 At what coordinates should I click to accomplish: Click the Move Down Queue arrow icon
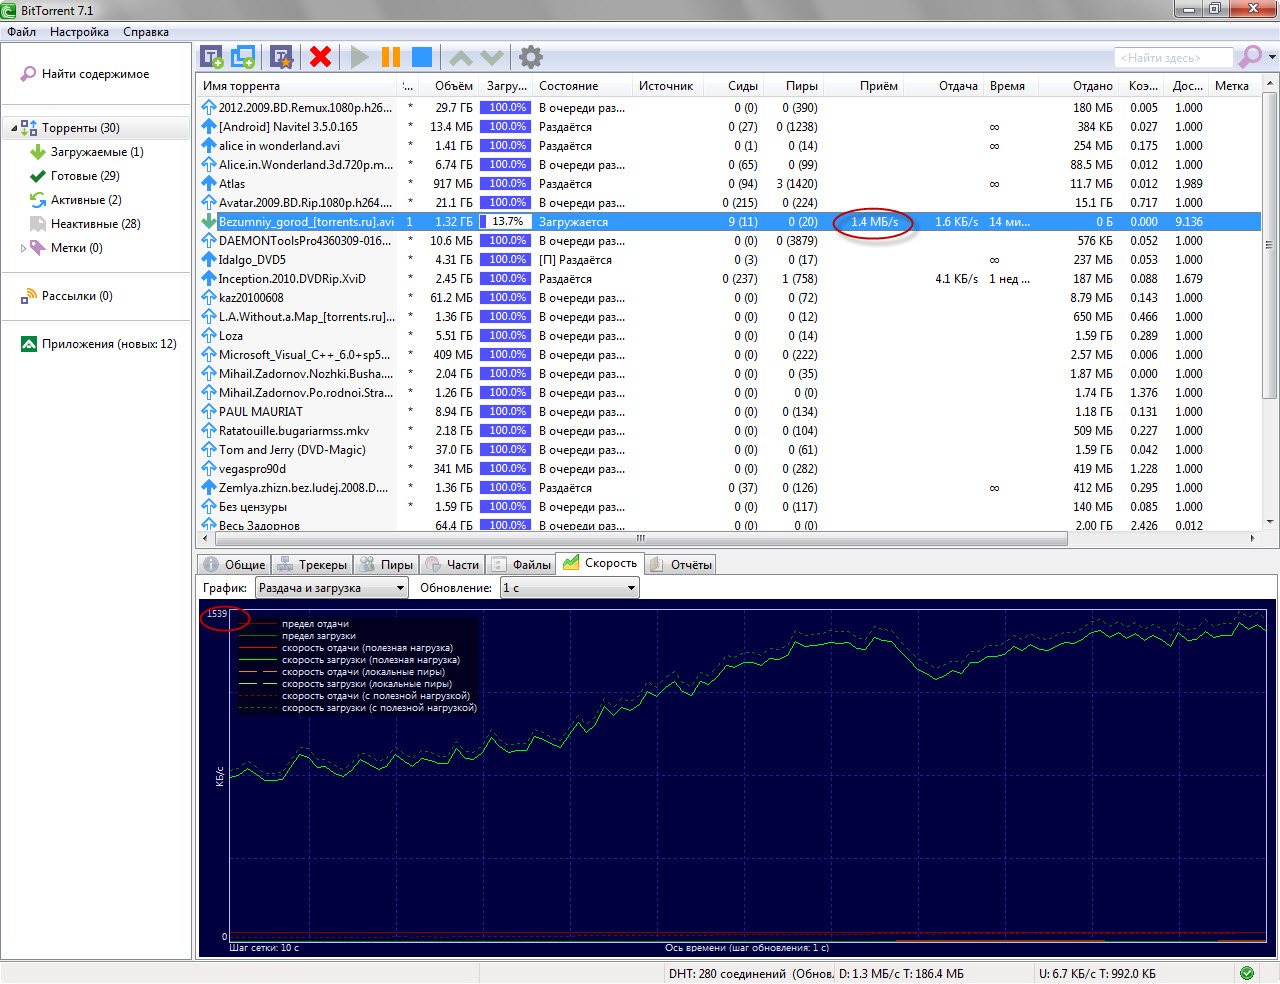tap(491, 57)
